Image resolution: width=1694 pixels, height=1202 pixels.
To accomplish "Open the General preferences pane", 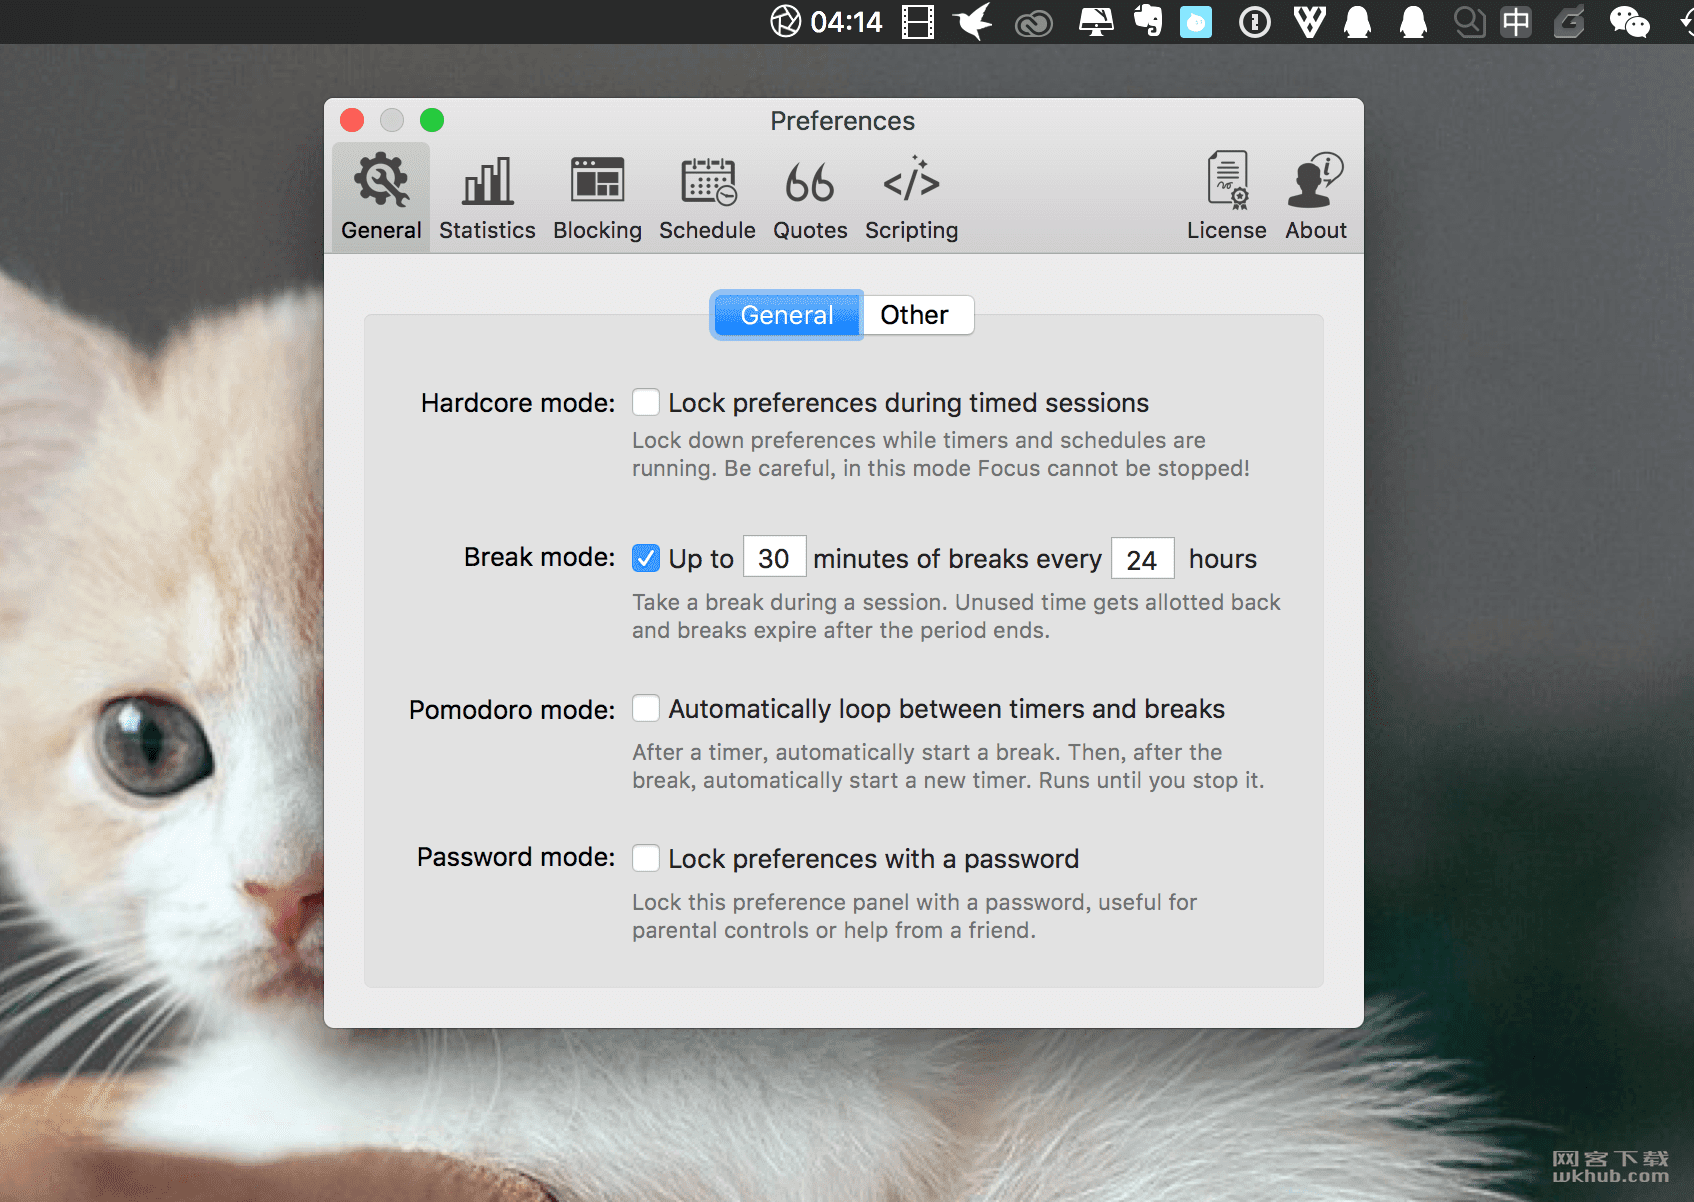I will [x=381, y=197].
